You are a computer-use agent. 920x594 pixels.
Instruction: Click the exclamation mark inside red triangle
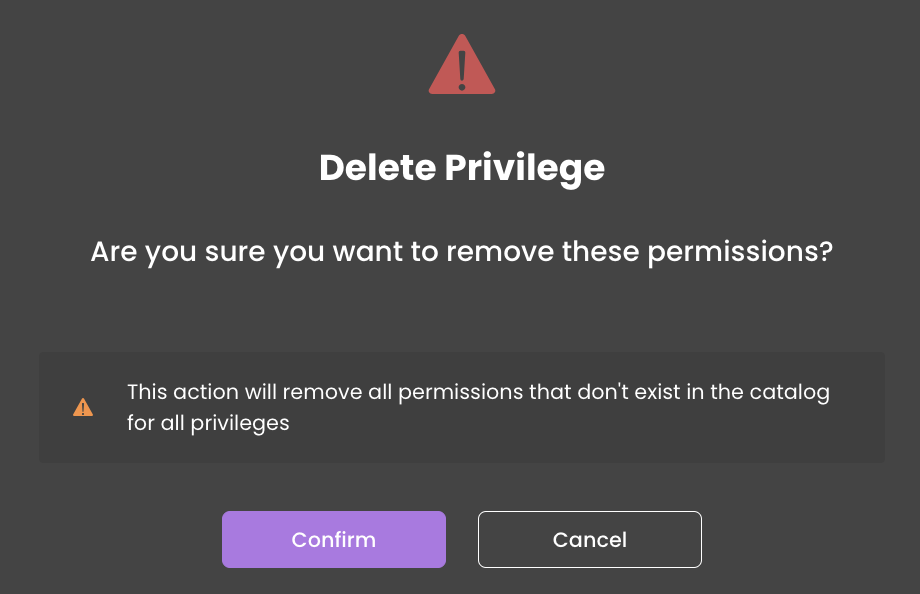tap(462, 70)
